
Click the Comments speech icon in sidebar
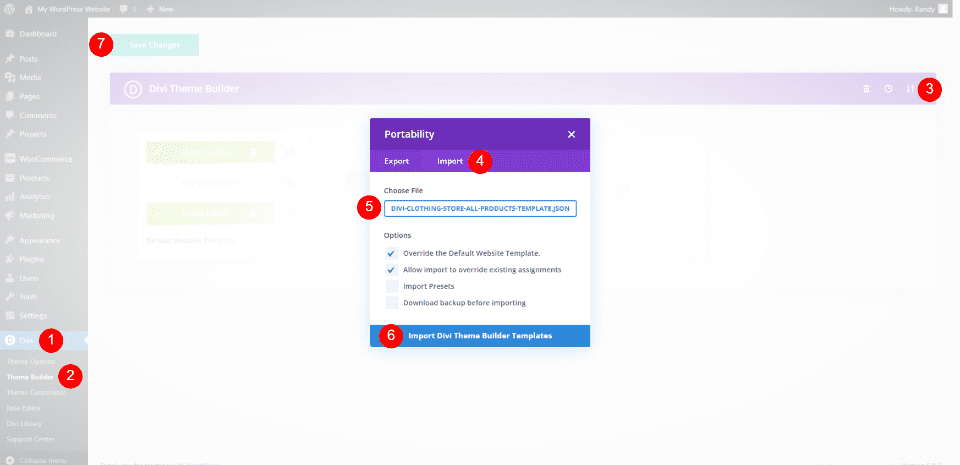point(10,115)
